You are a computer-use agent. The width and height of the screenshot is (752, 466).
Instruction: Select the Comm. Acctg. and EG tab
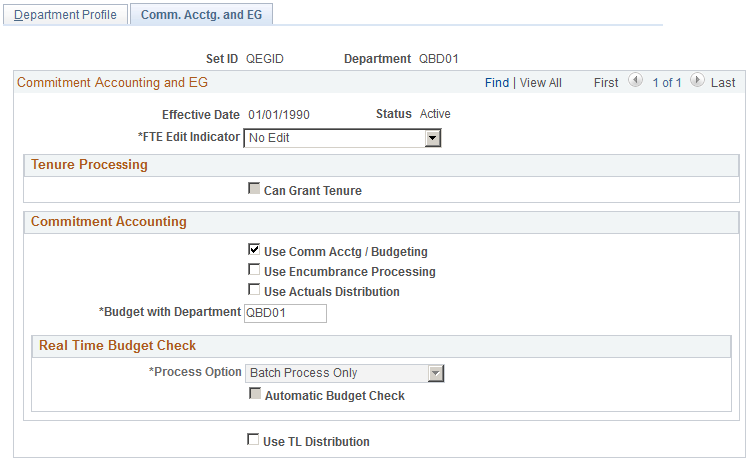coord(201,14)
